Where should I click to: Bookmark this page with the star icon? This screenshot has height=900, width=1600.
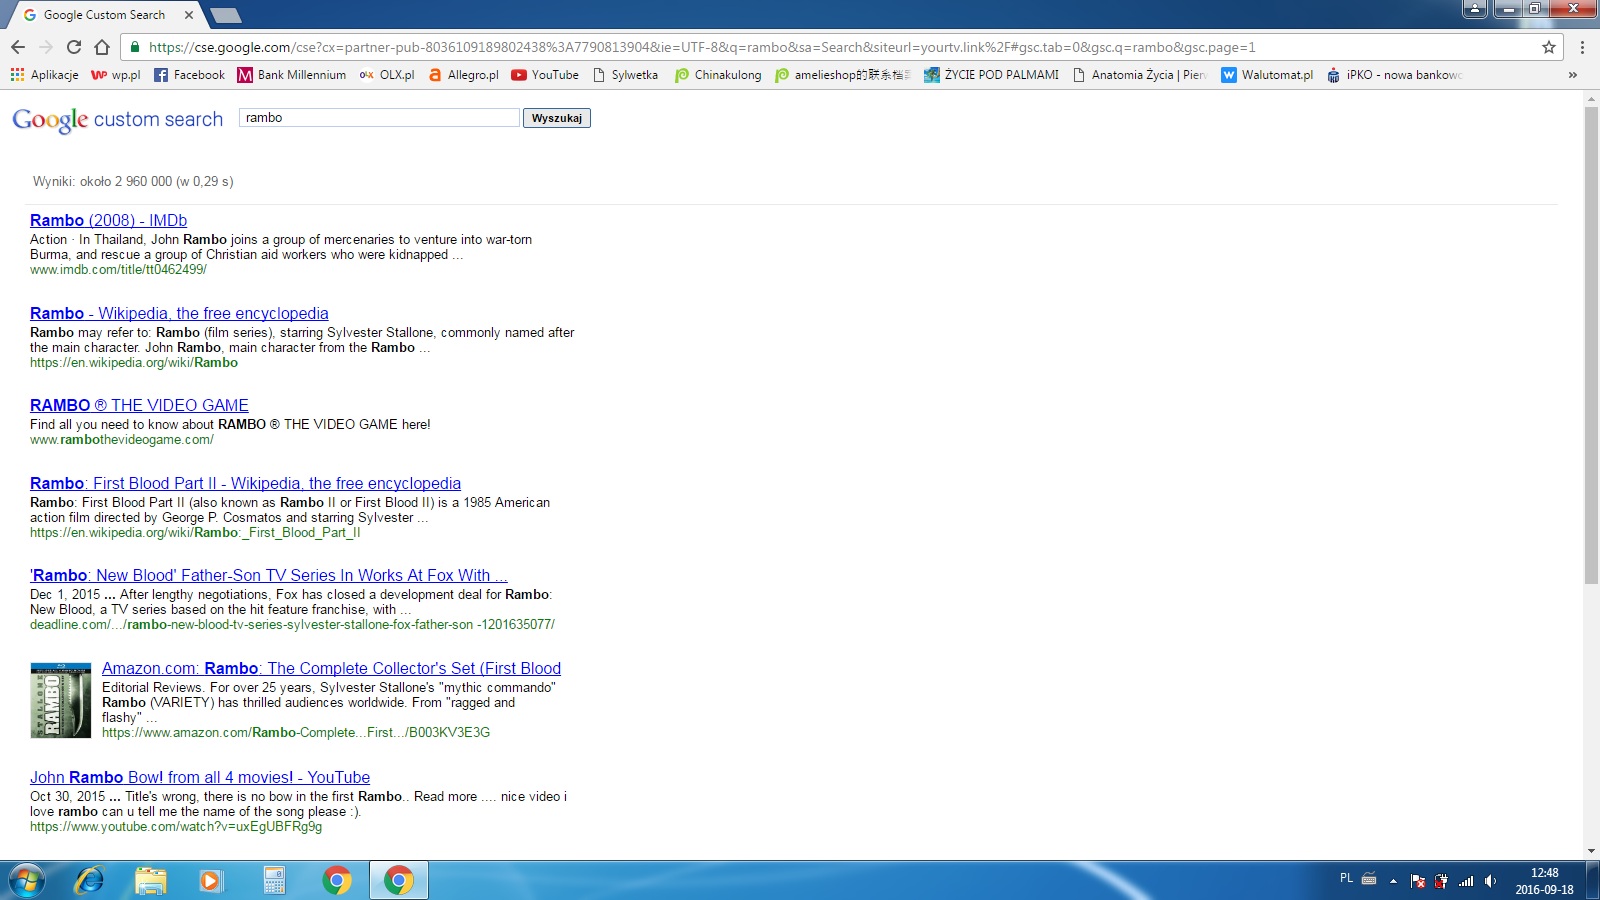(1549, 47)
